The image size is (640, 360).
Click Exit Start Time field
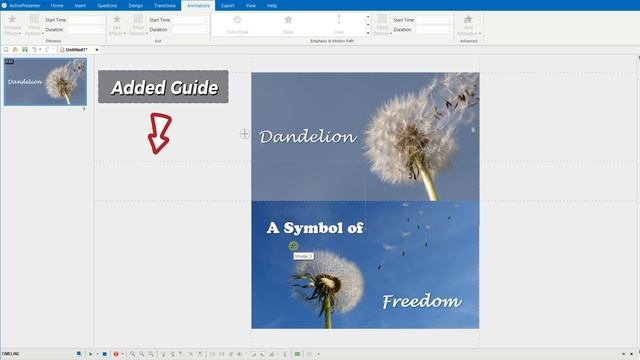[x=190, y=20]
